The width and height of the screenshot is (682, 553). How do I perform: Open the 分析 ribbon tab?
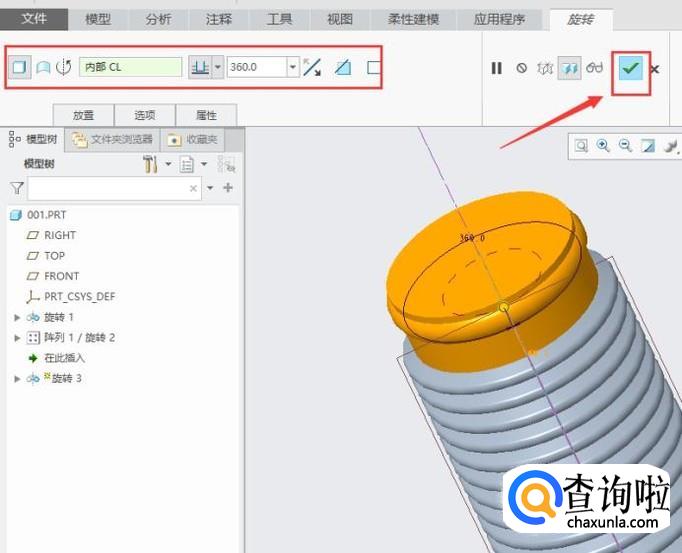pos(158,19)
